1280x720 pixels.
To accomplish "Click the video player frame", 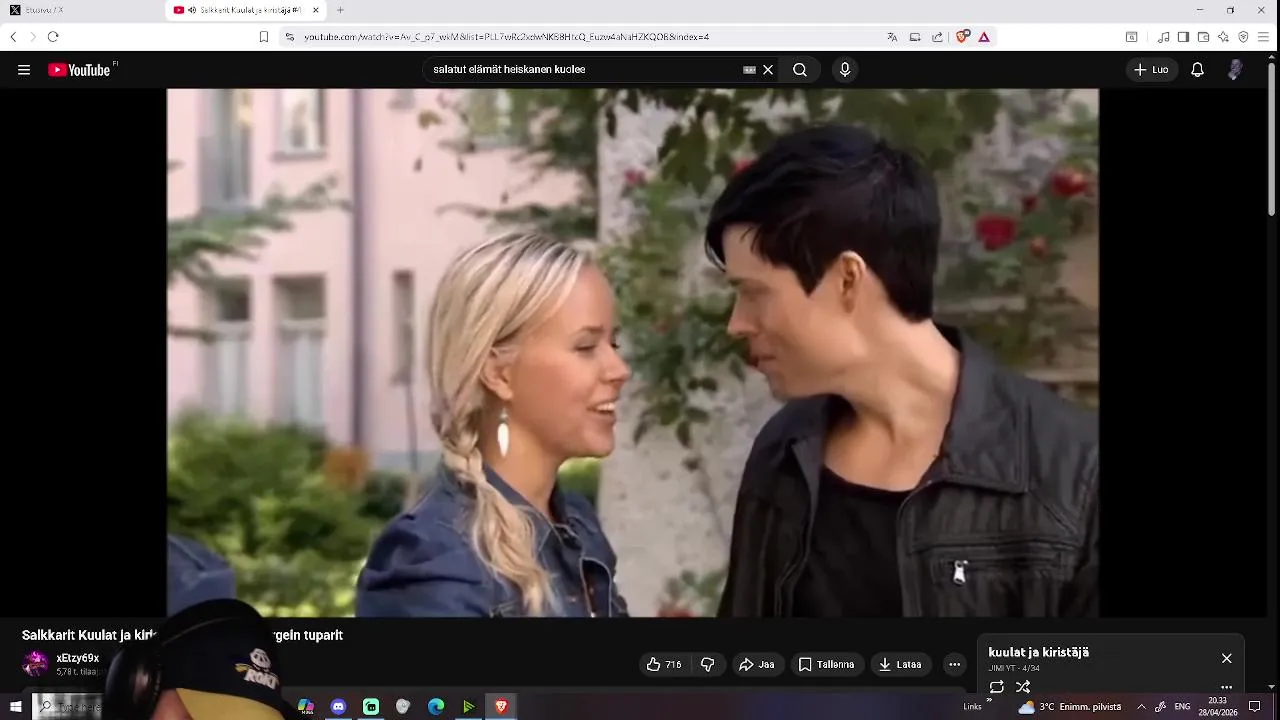I will tap(632, 352).
